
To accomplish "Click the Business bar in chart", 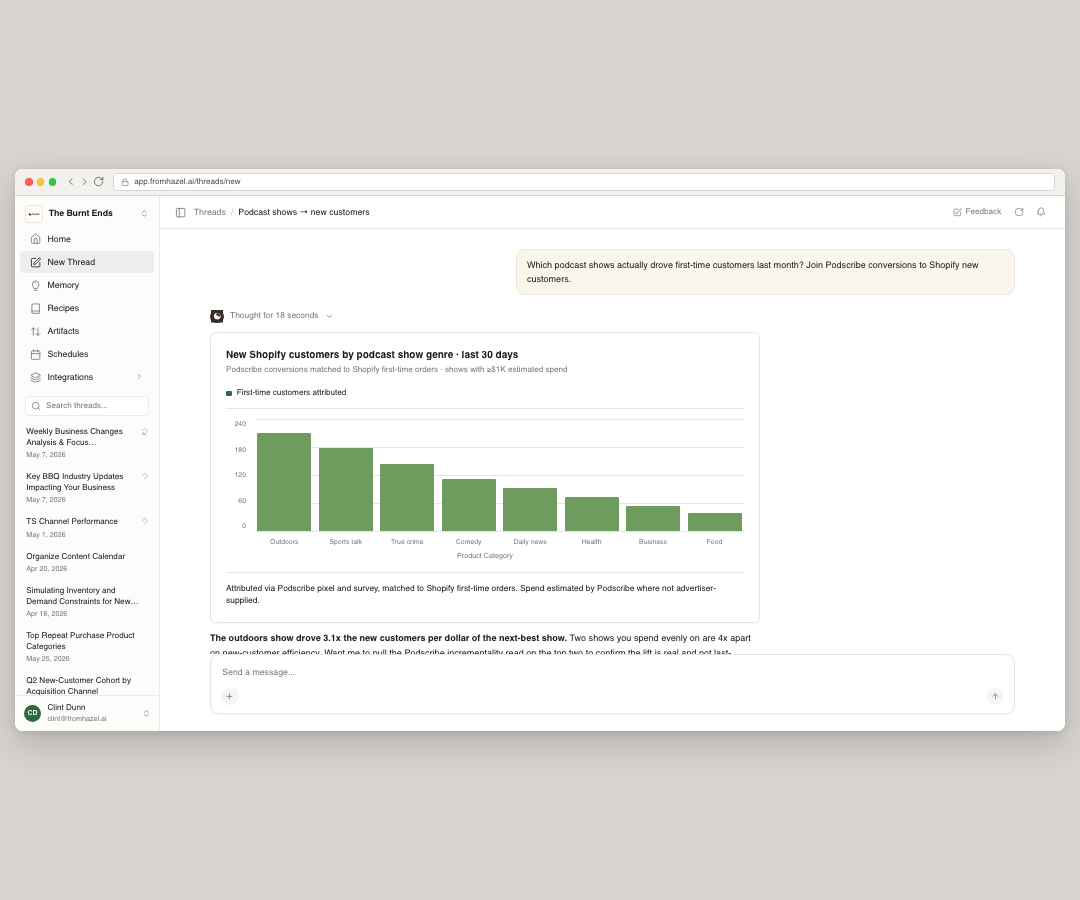I will coord(653,519).
